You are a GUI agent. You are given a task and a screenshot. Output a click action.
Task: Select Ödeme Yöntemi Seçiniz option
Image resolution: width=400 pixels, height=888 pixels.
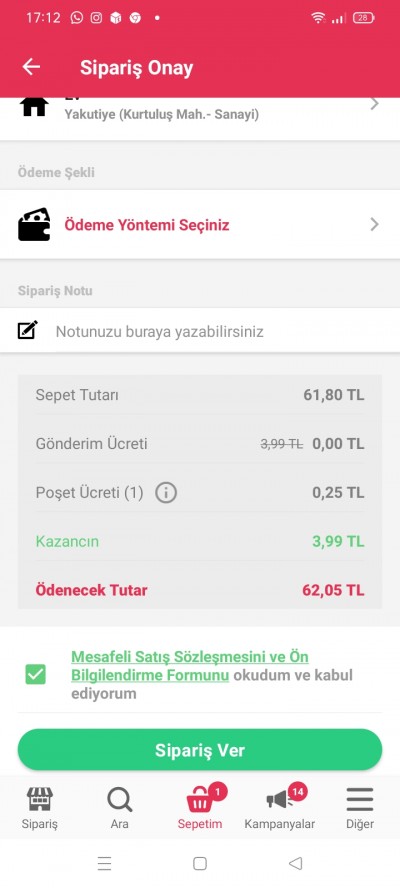point(147,225)
